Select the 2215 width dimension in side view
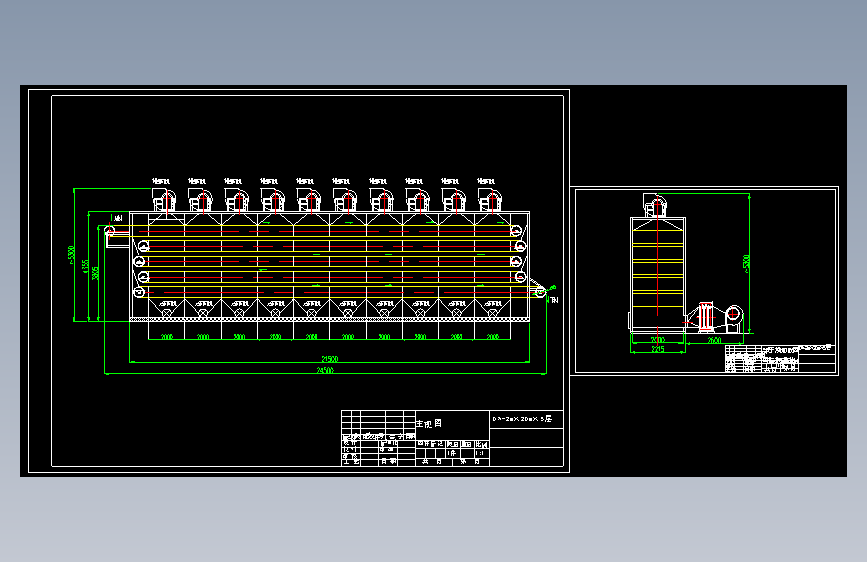This screenshot has width=867, height=562. tap(657, 349)
